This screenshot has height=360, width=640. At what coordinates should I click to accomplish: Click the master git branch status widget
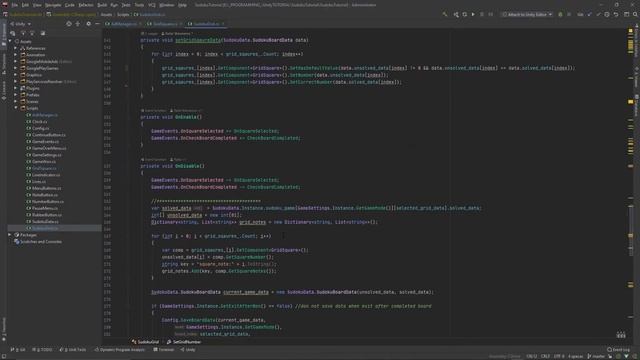pos(596,356)
